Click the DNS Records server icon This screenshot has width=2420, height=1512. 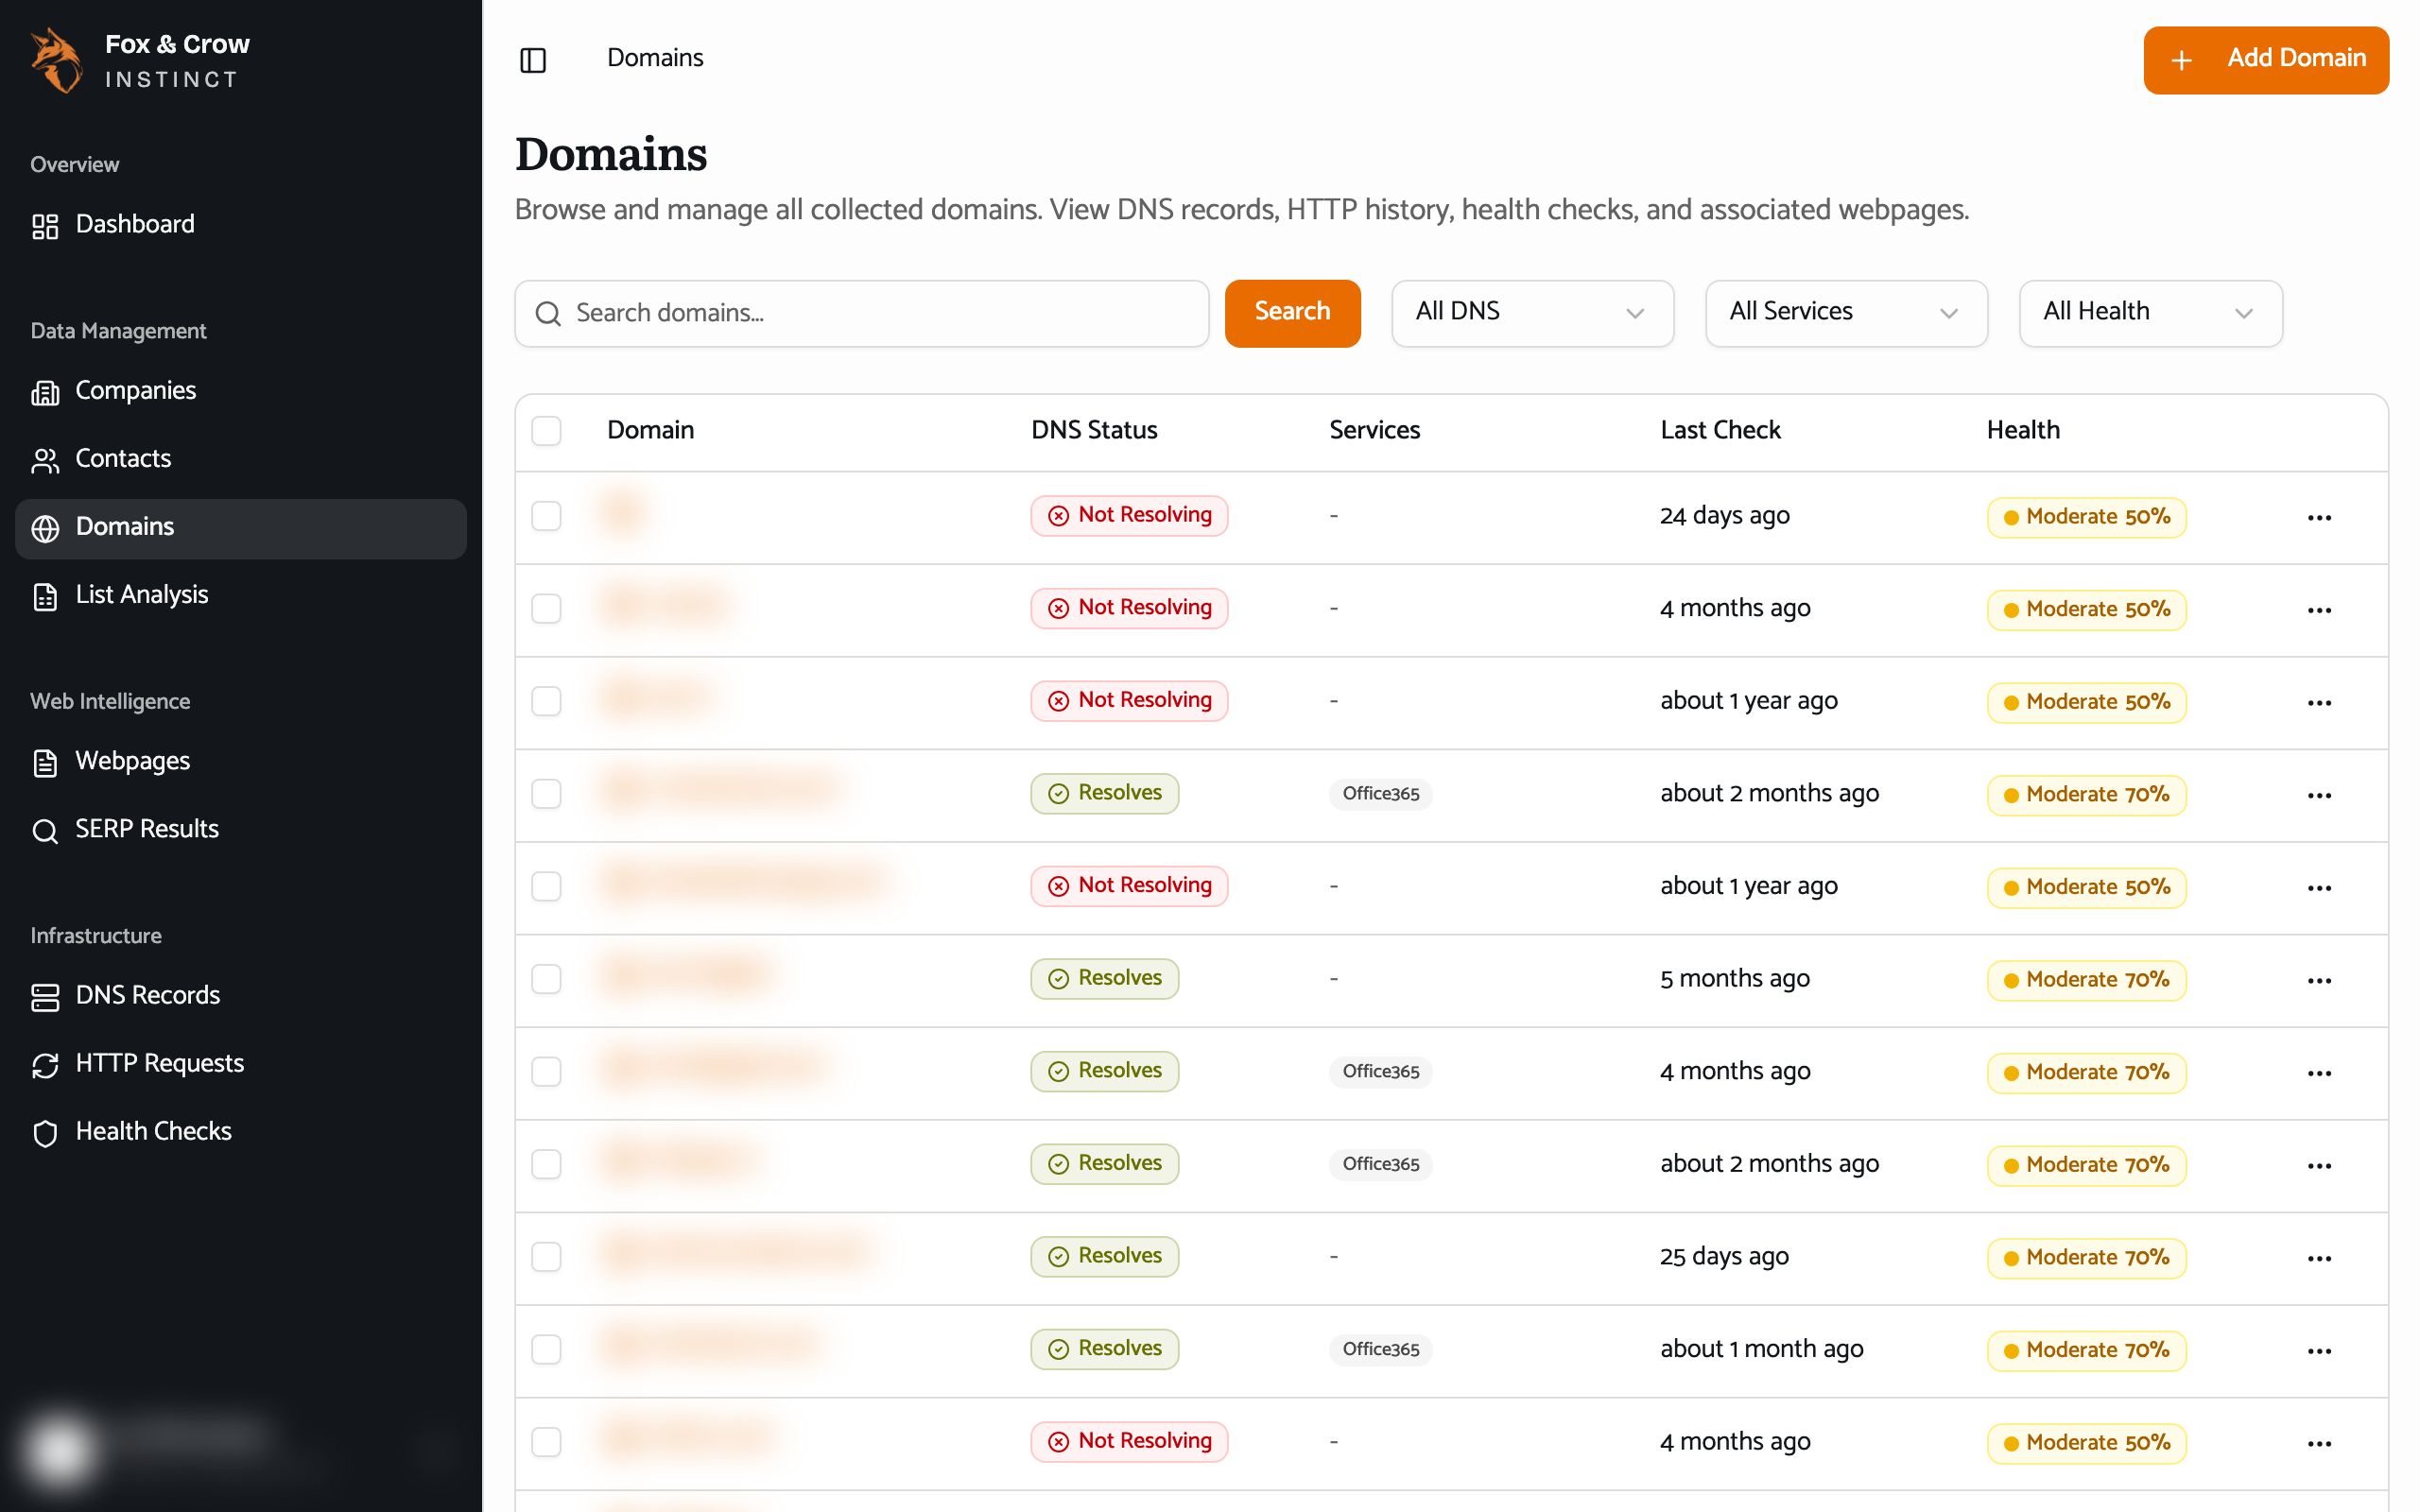tap(45, 996)
